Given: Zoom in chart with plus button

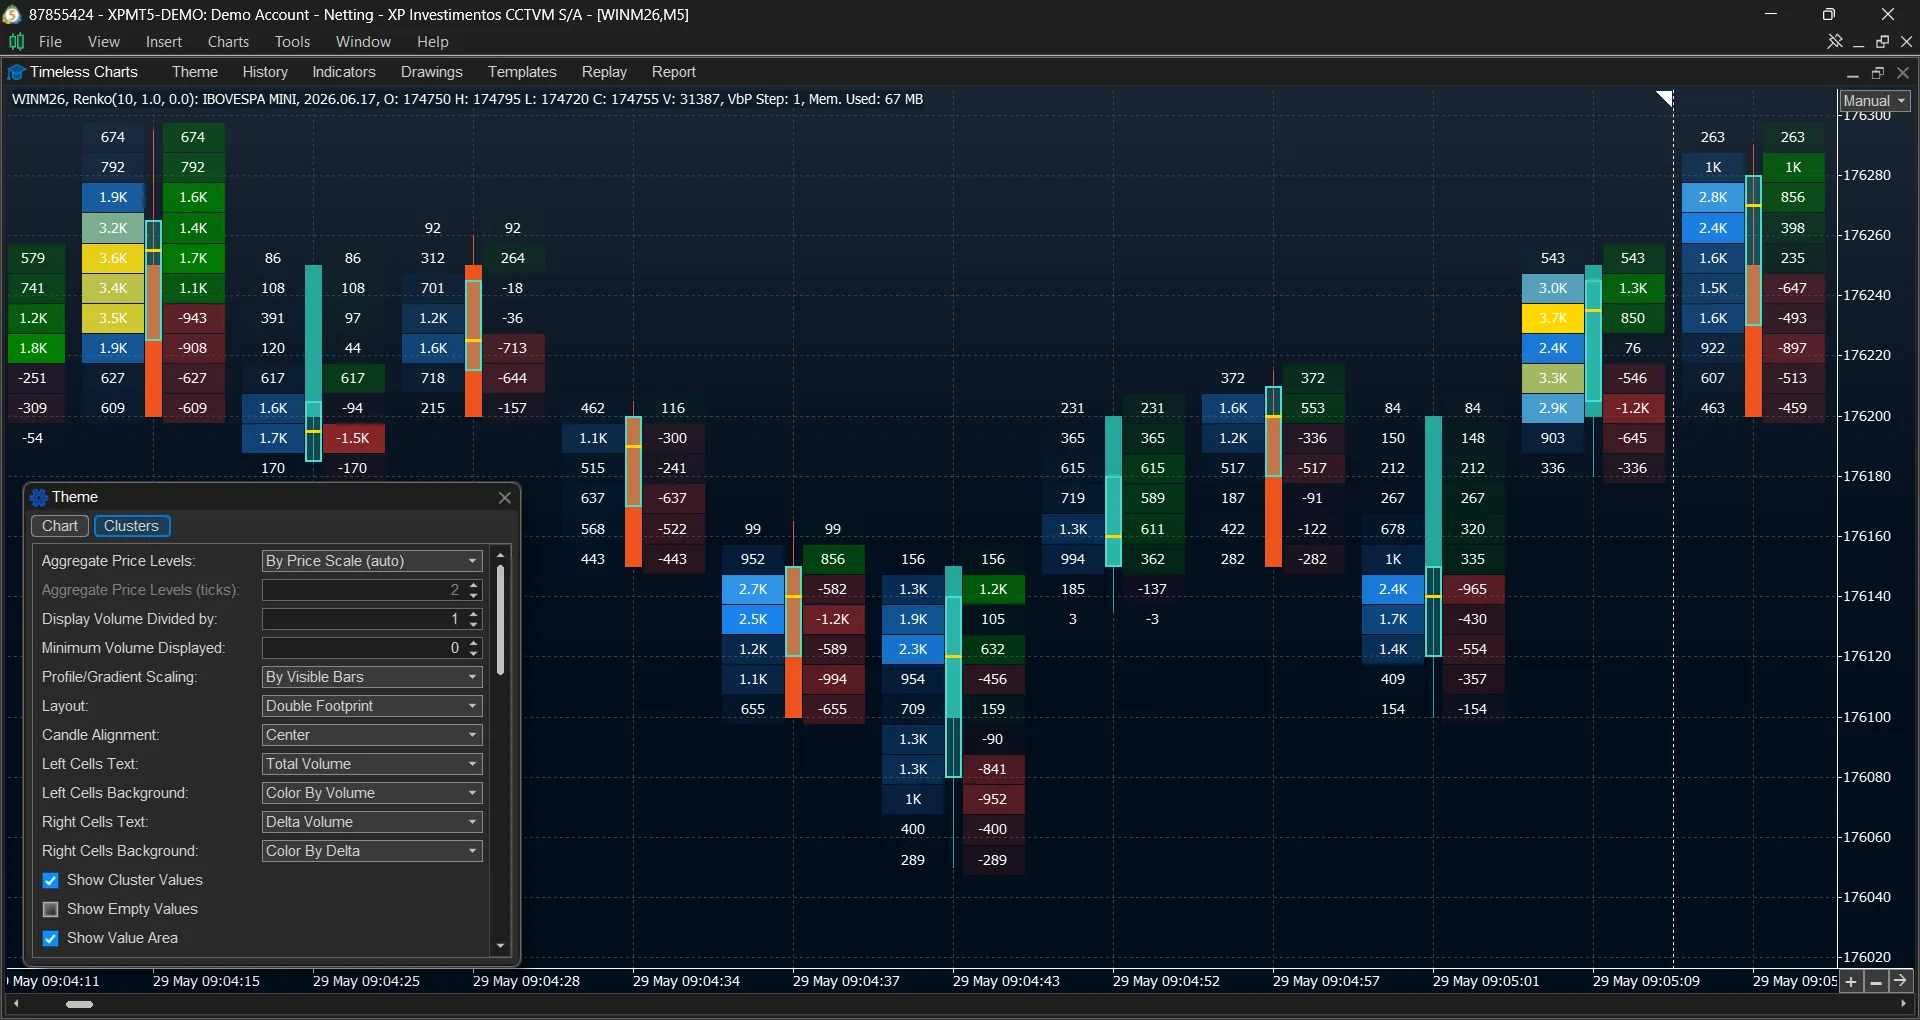Looking at the screenshot, I should click(1851, 982).
